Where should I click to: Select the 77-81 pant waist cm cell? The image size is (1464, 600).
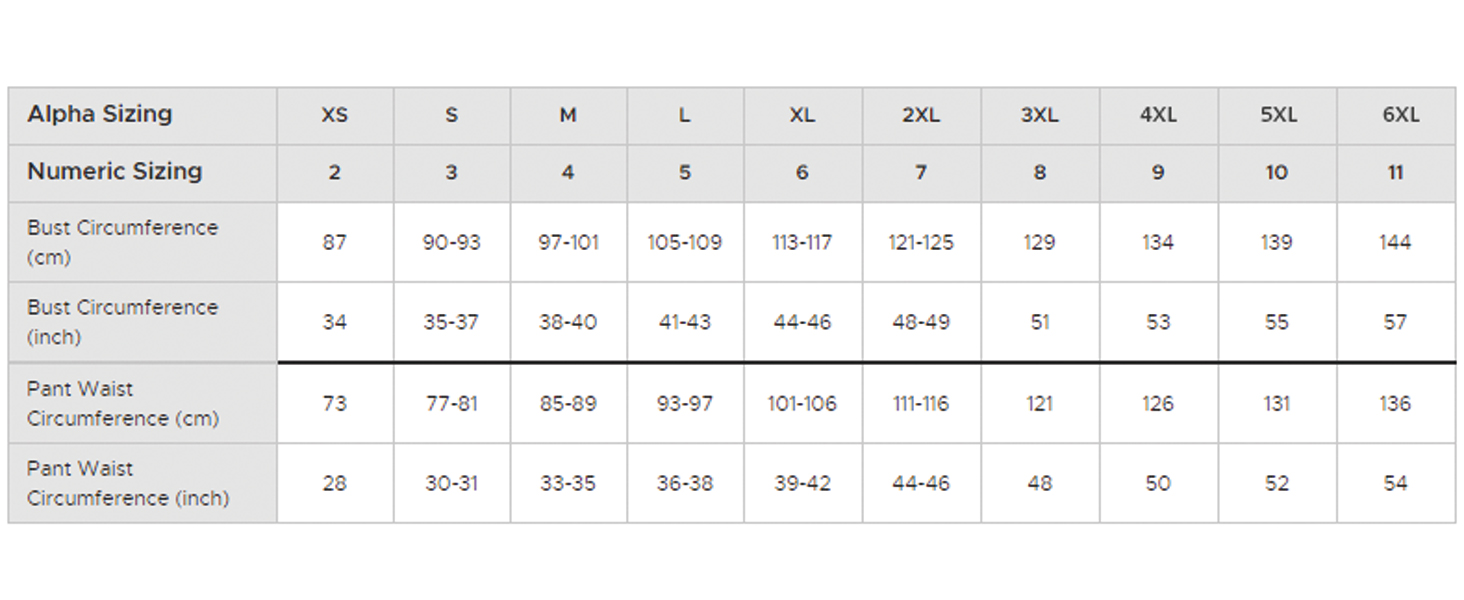451,403
